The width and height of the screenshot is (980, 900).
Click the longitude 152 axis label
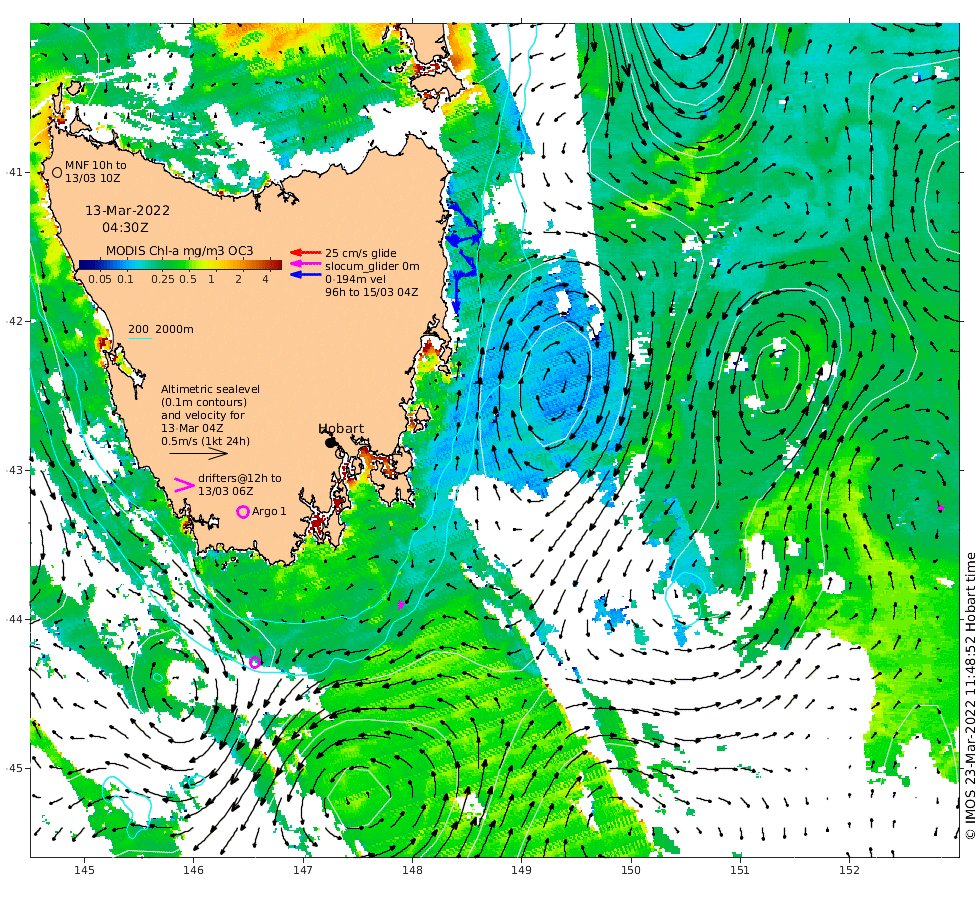click(x=849, y=870)
